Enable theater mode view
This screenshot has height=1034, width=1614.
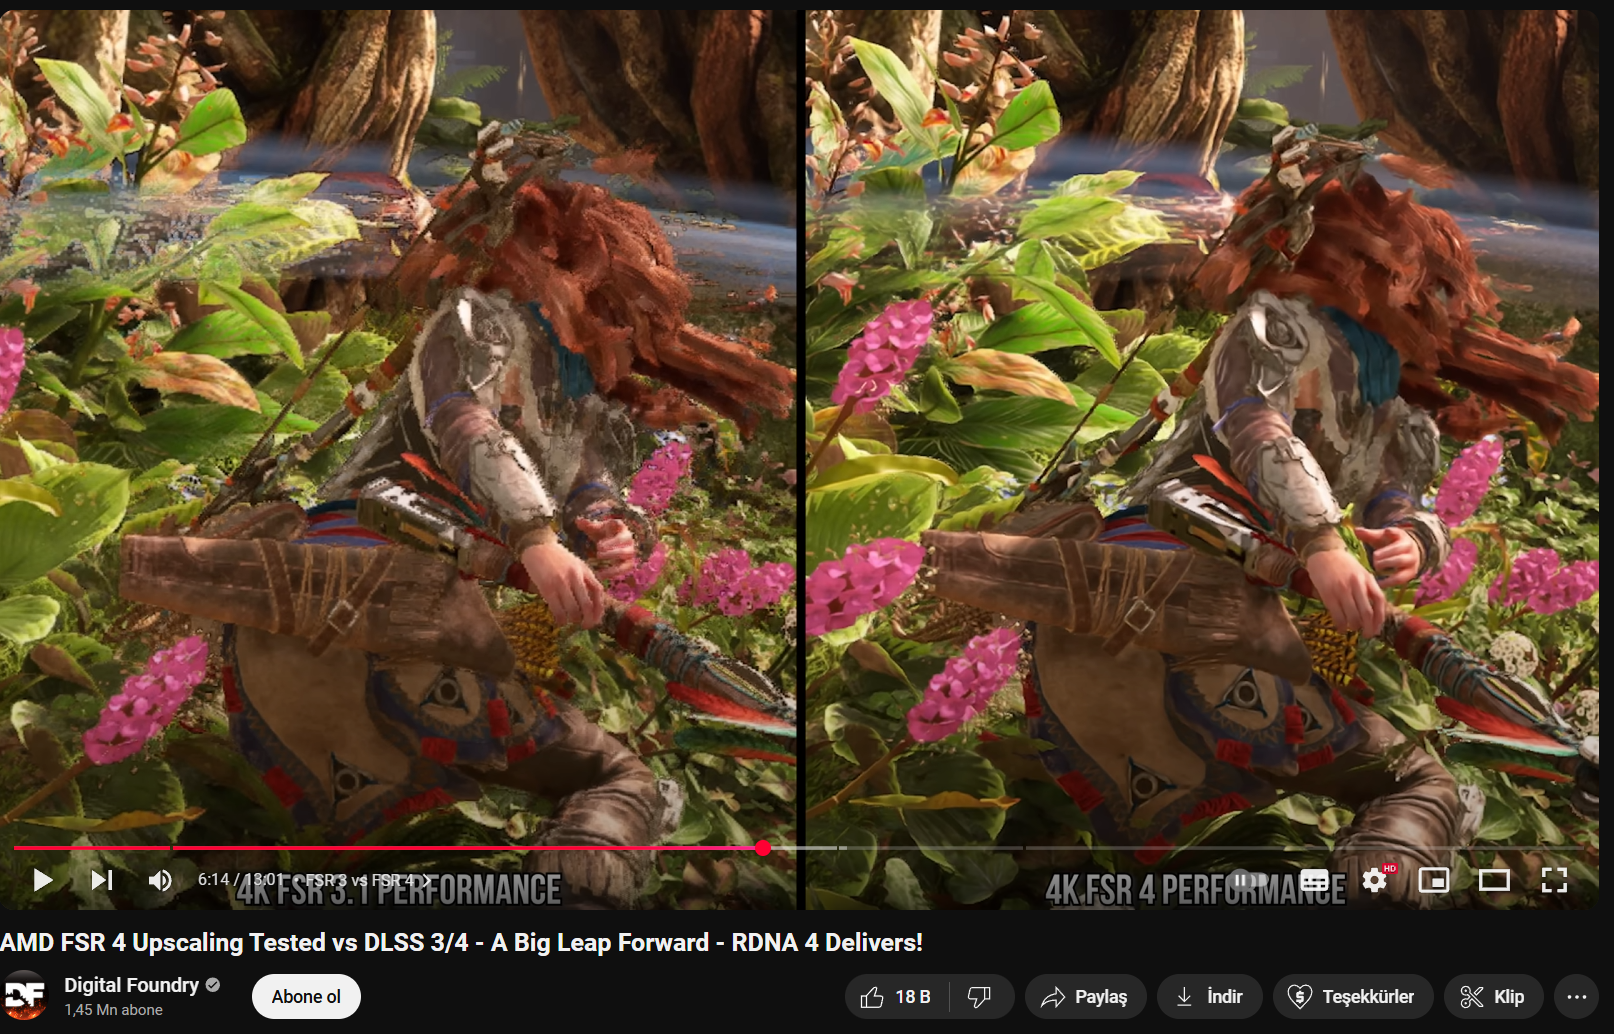1494,880
